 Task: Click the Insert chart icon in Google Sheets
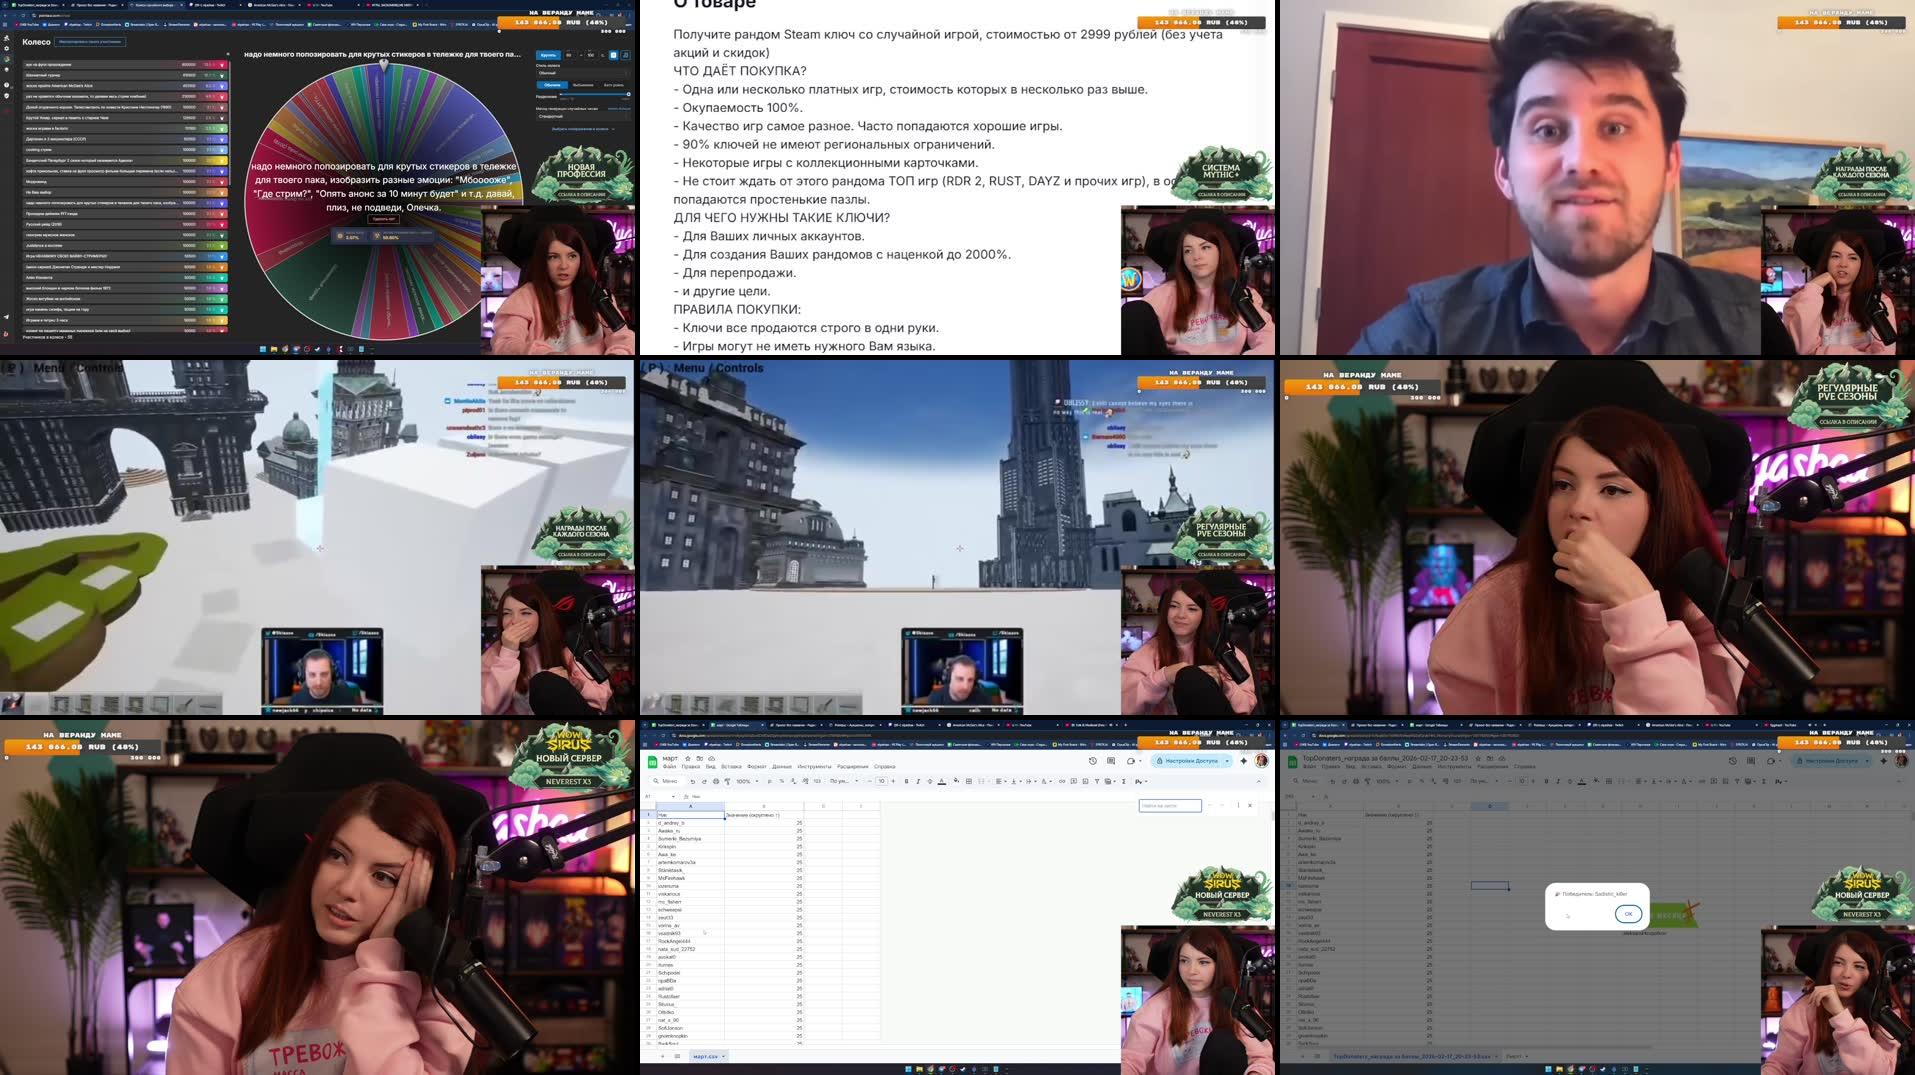1084,782
